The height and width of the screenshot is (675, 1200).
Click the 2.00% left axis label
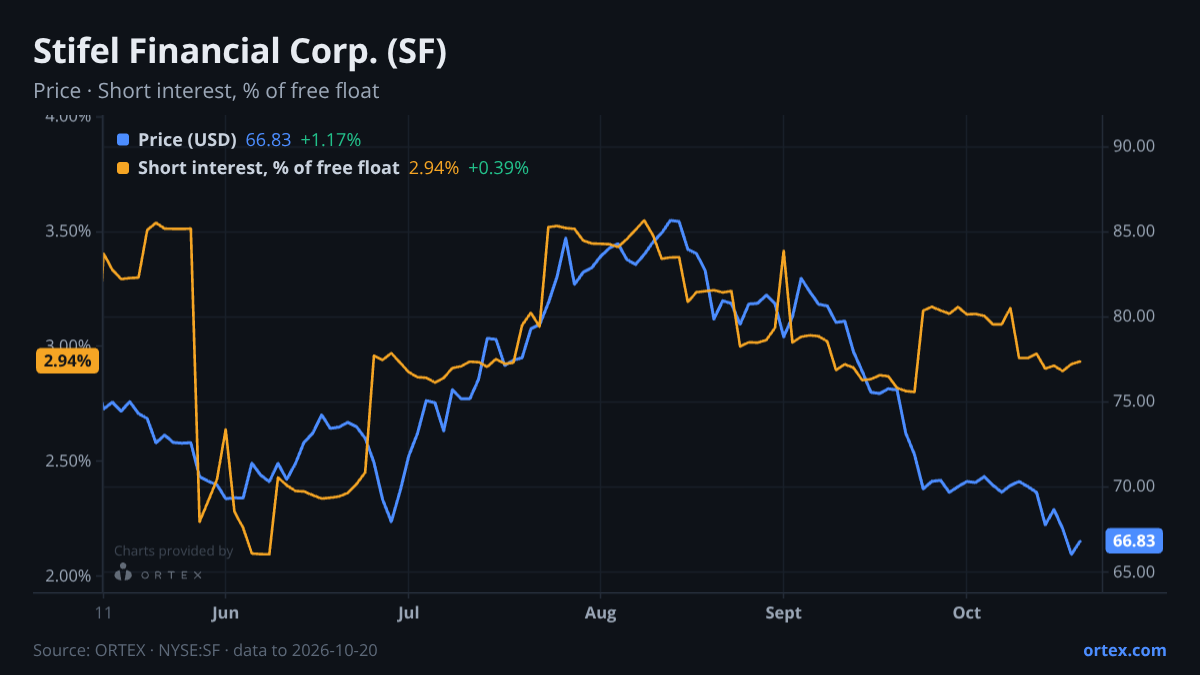pyautogui.click(x=67, y=576)
